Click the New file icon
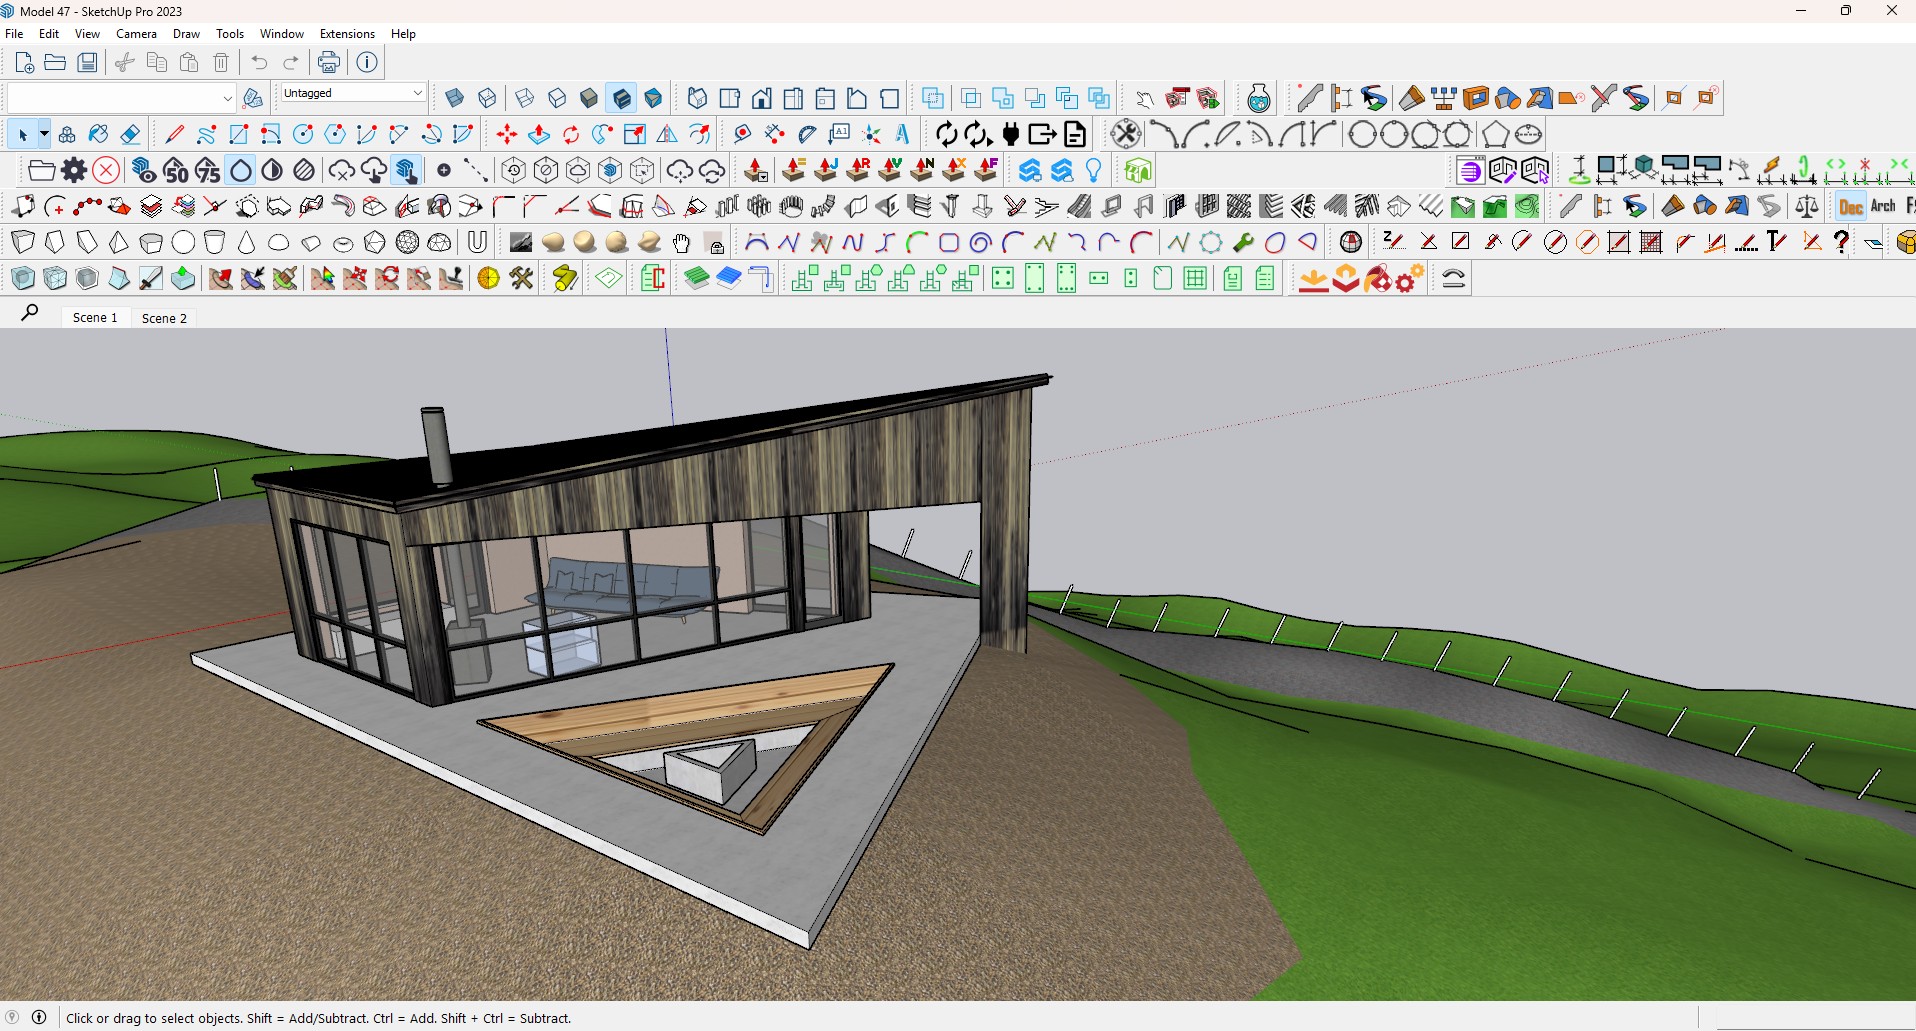This screenshot has height=1031, width=1916. click(x=24, y=62)
